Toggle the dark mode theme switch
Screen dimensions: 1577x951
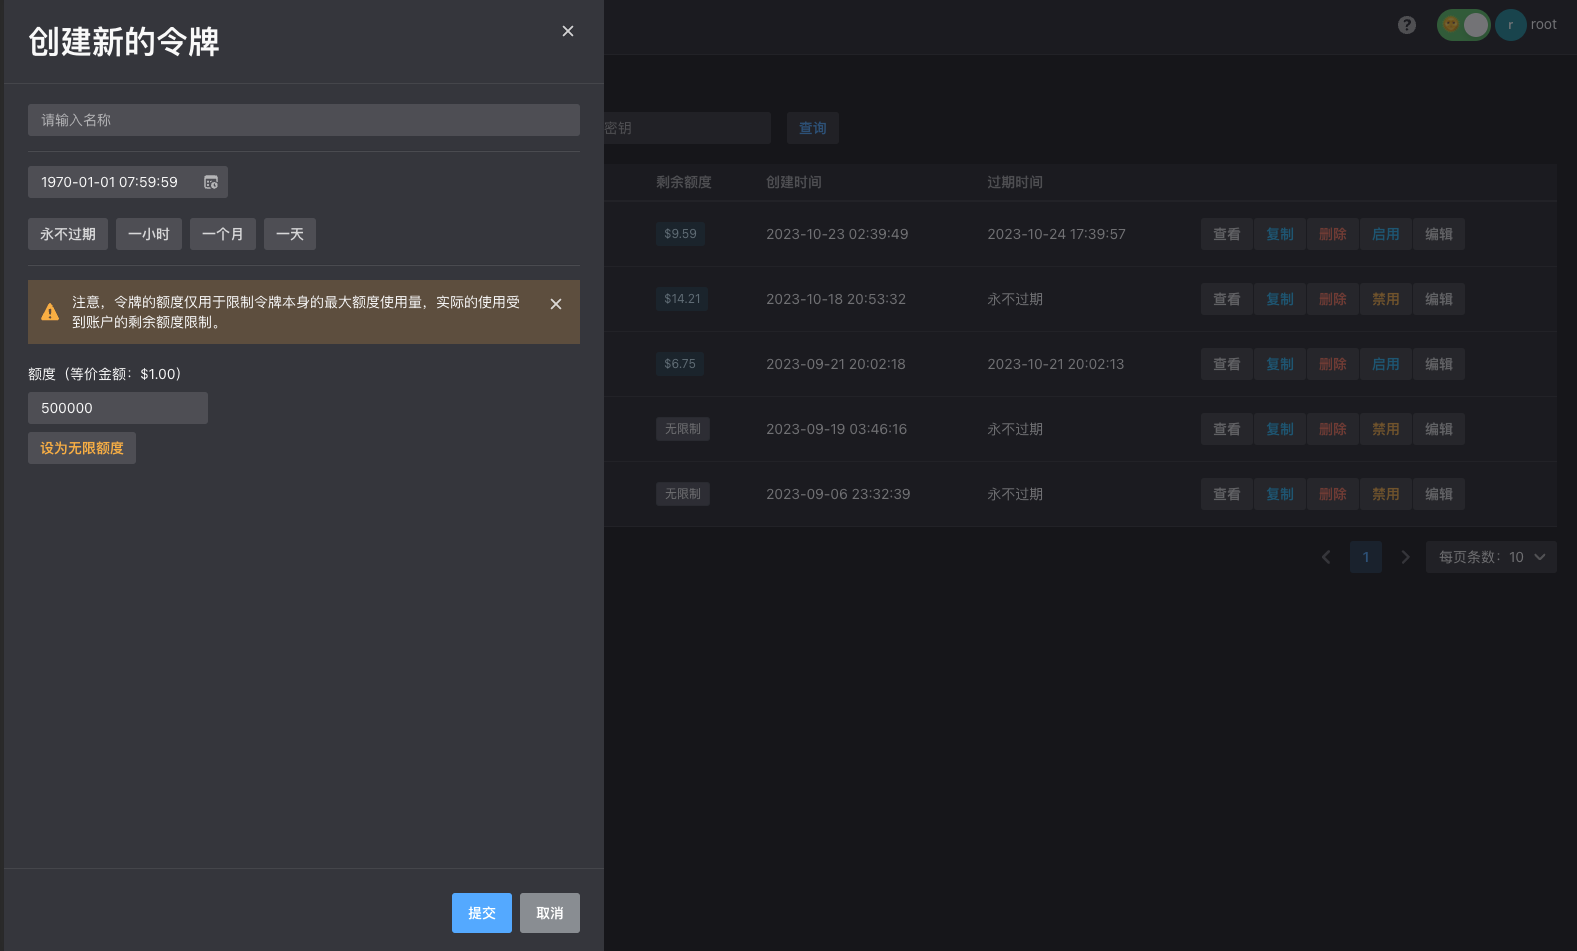pyautogui.click(x=1463, y=25)
